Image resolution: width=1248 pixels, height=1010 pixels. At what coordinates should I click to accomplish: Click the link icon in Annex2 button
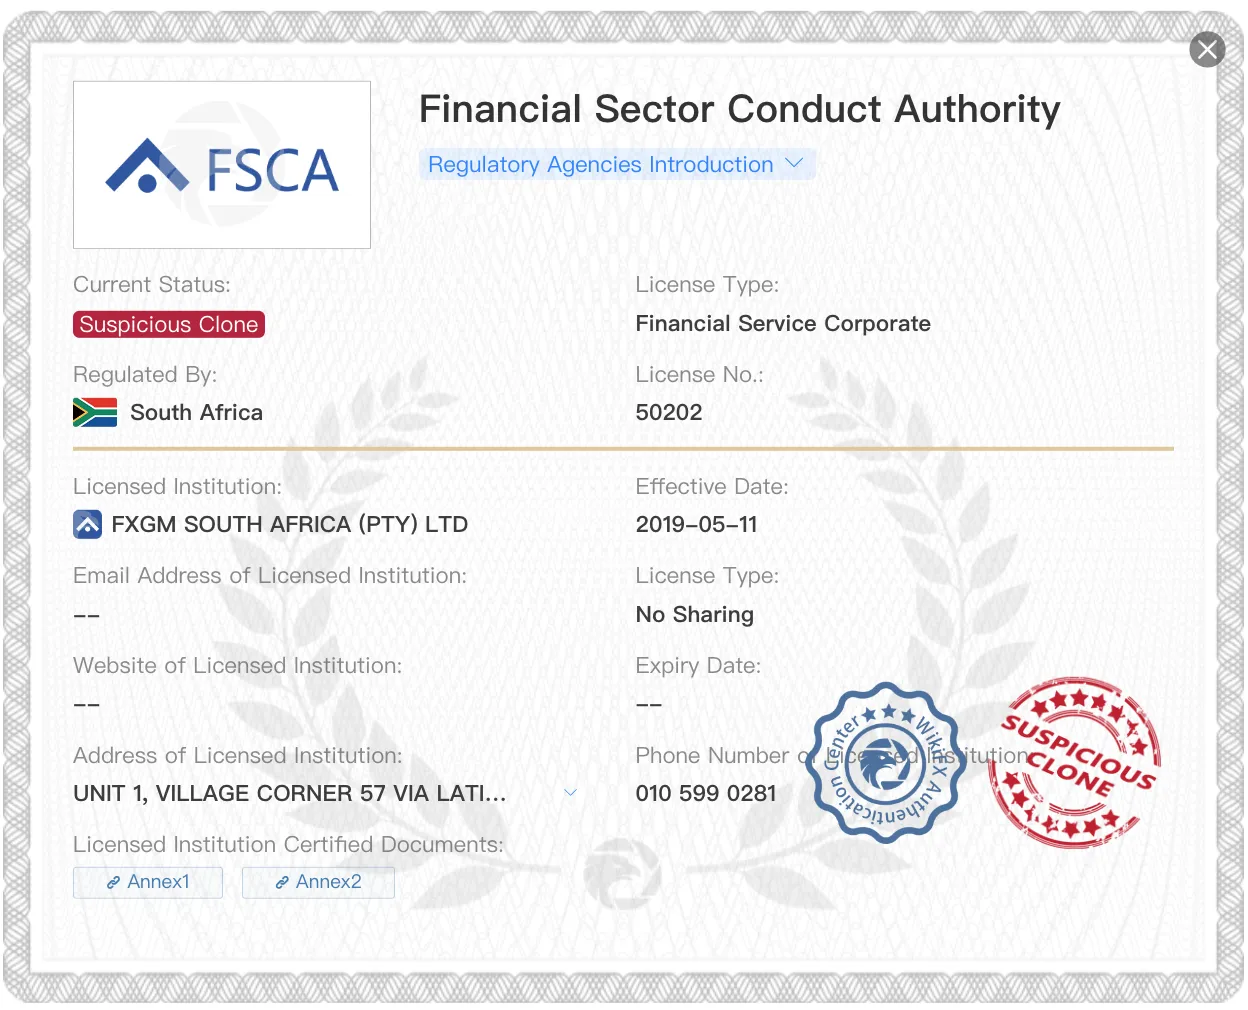(282, 882)
